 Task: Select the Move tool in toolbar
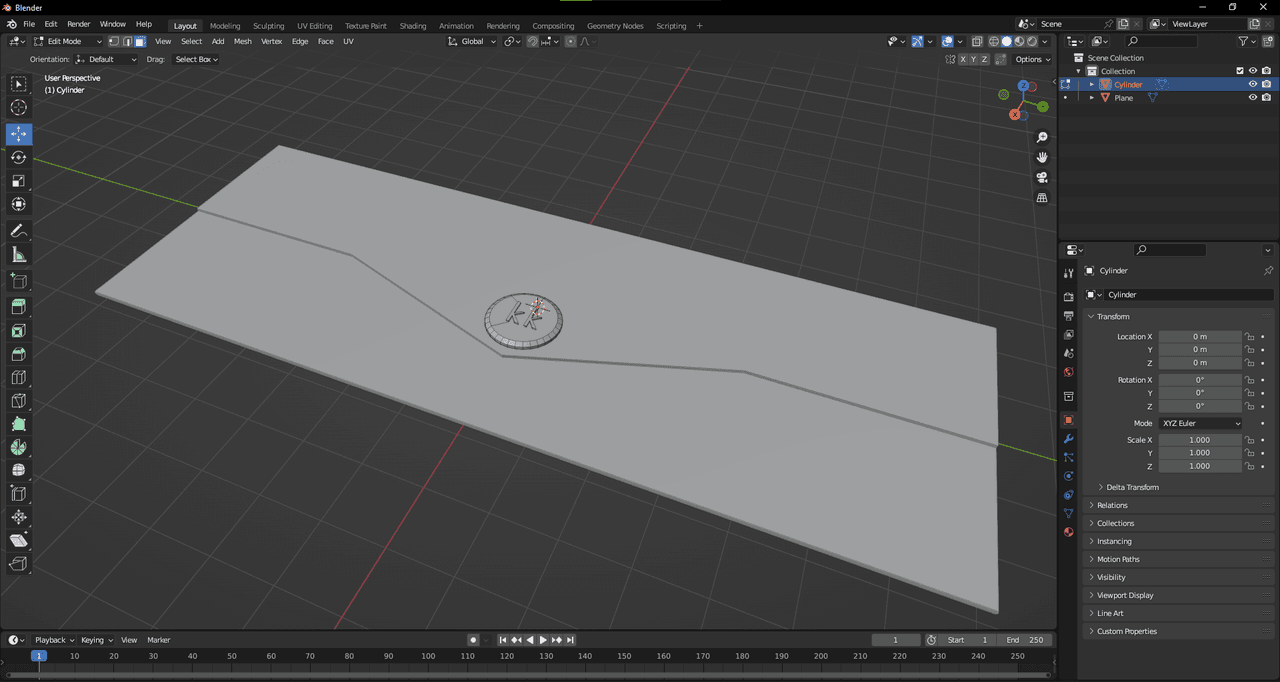coord(19,134)
